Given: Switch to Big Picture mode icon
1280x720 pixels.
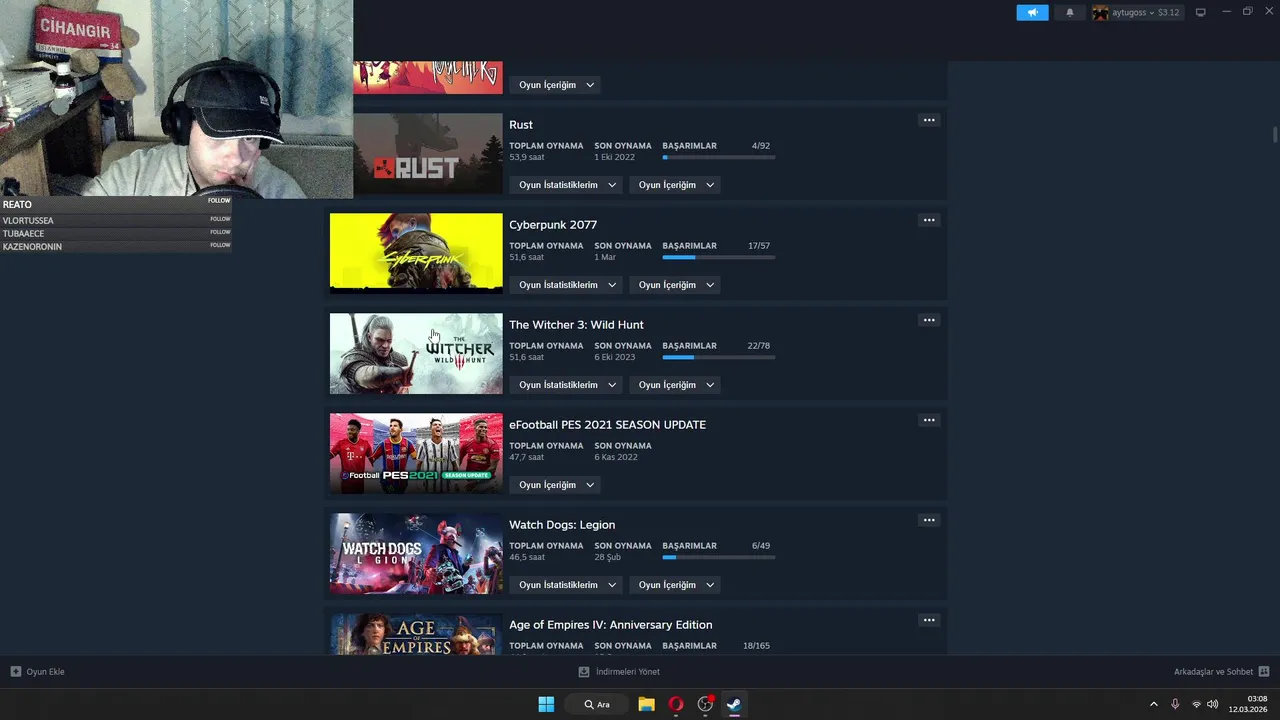Looking at the screenshot, I should 1201,13.
